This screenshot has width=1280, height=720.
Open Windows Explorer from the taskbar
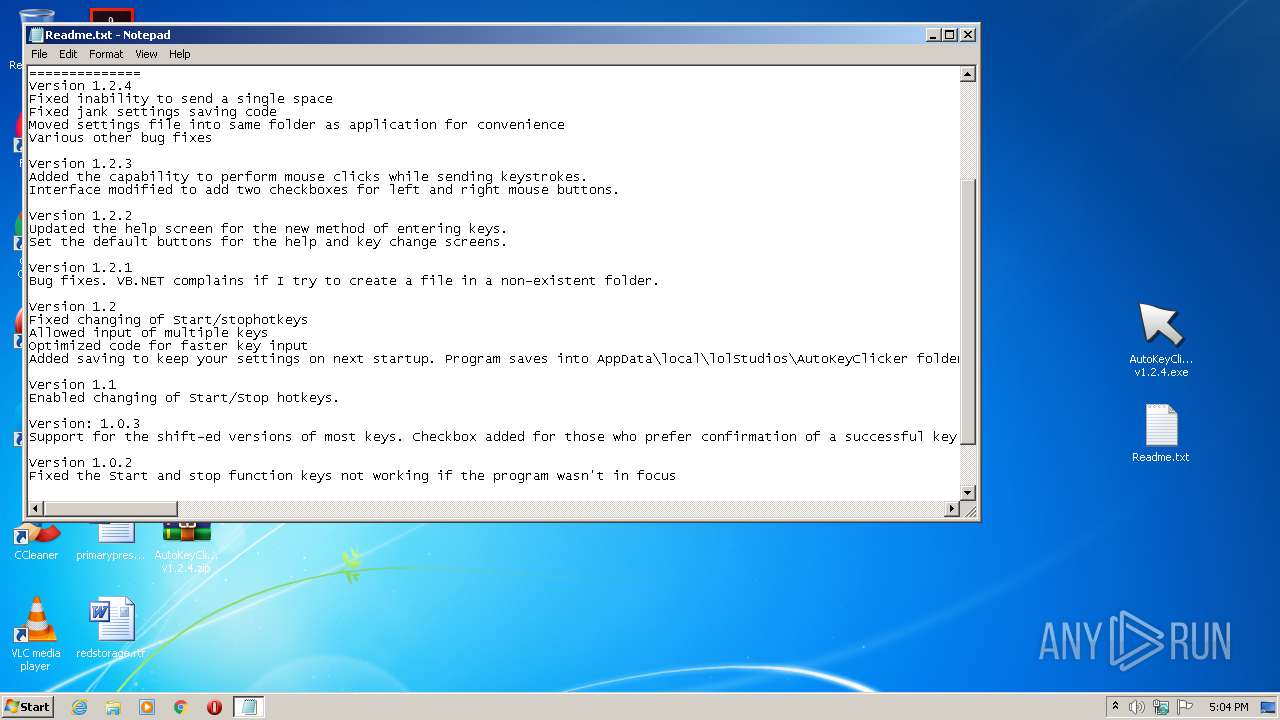tap(113, 707)
